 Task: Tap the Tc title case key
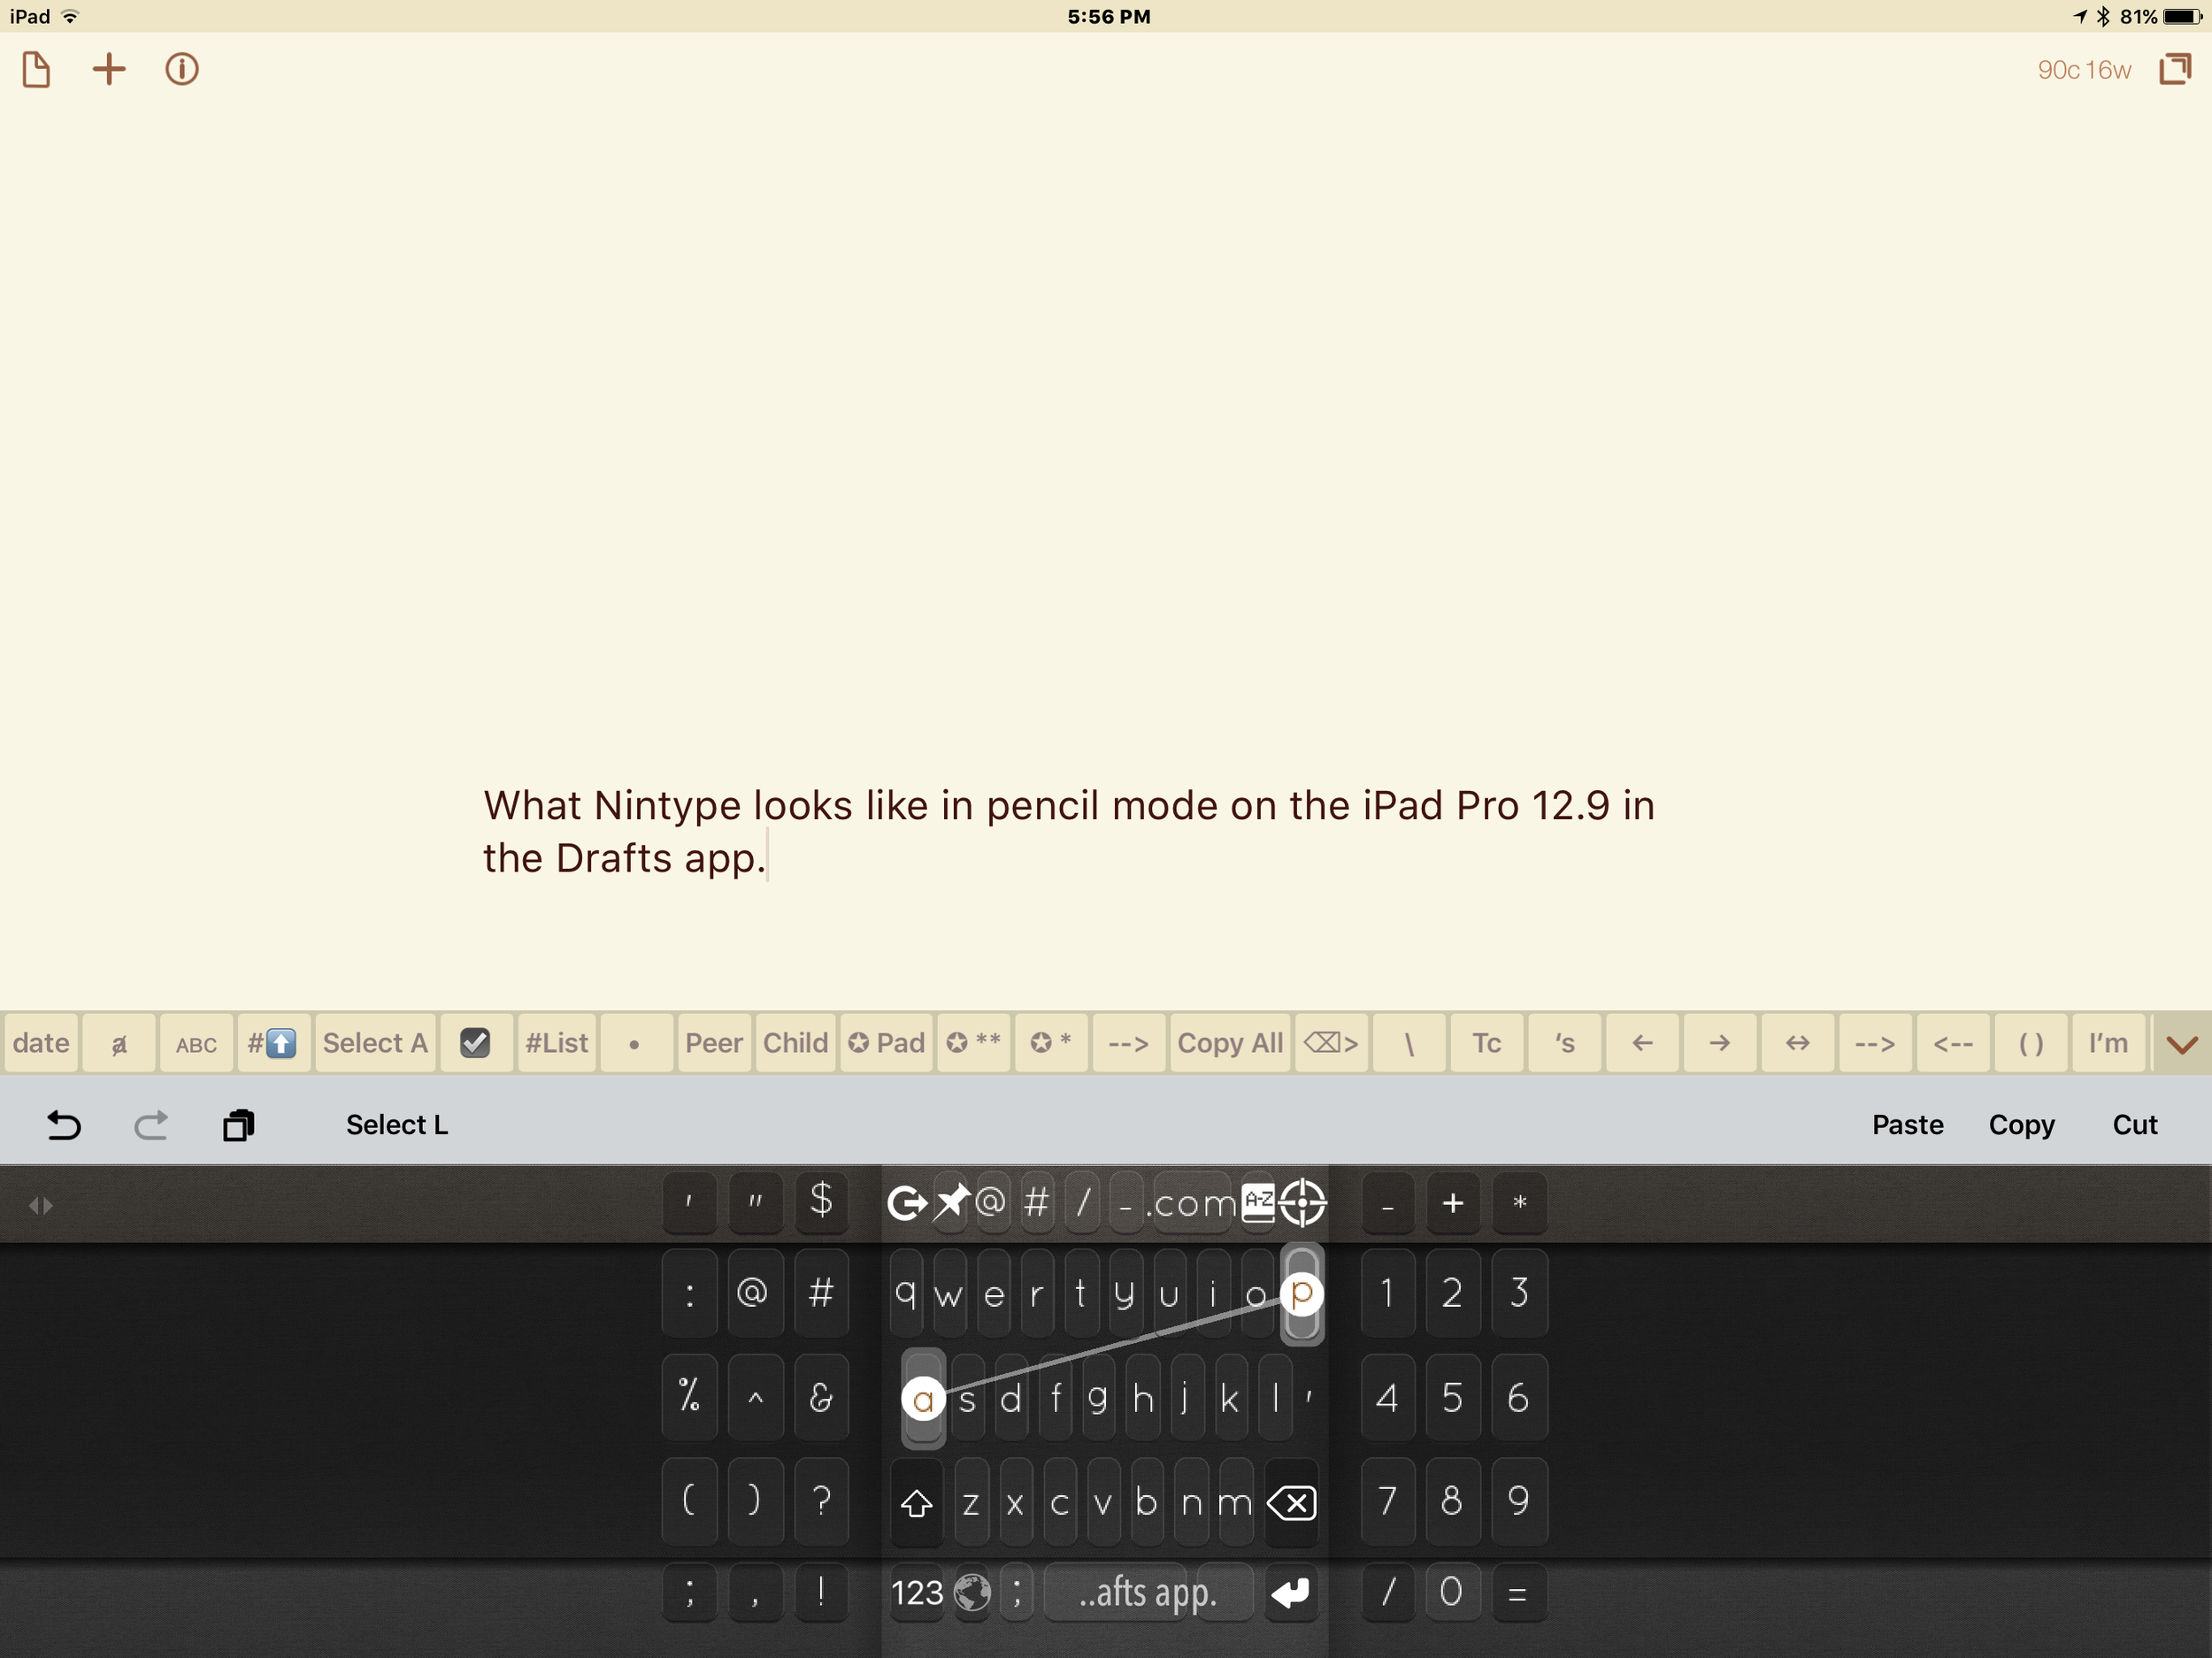[1487, 1043]
